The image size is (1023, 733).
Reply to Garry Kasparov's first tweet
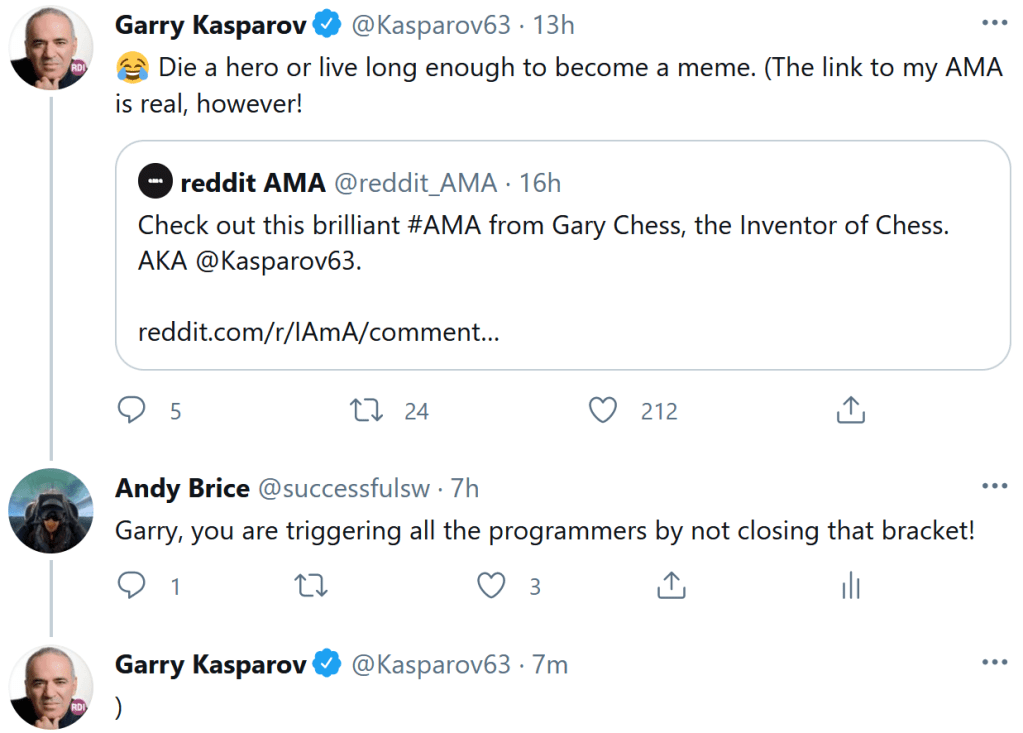click(x=132, y=410)
